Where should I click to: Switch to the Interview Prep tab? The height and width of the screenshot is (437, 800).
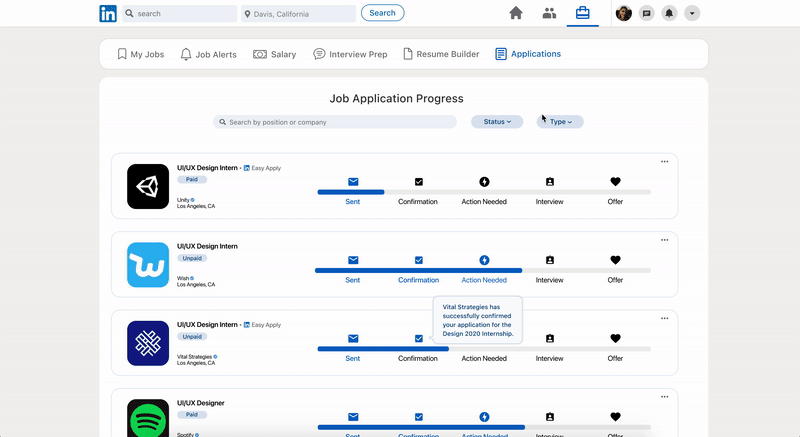point(351,54)
